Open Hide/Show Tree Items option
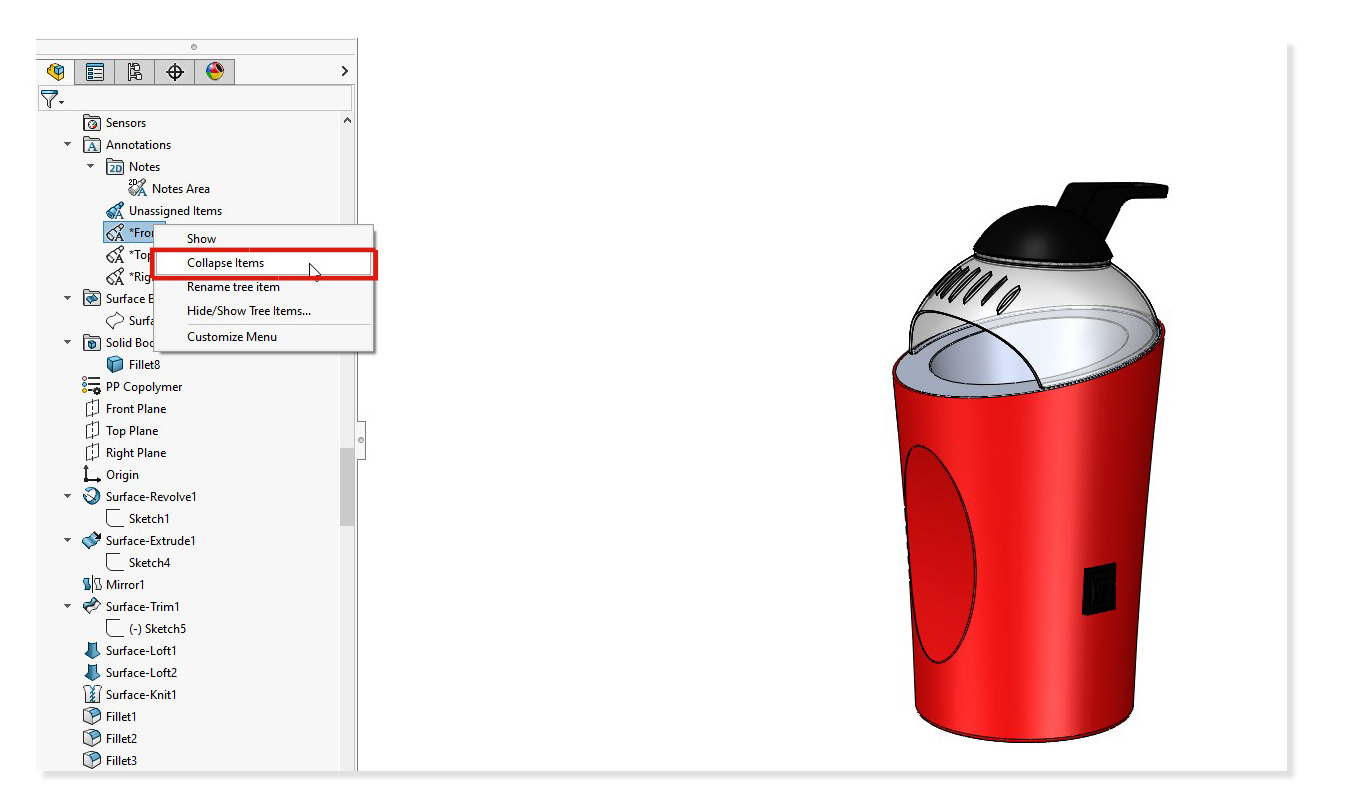This screenshot has height=810, width=1345. point(247,311)
